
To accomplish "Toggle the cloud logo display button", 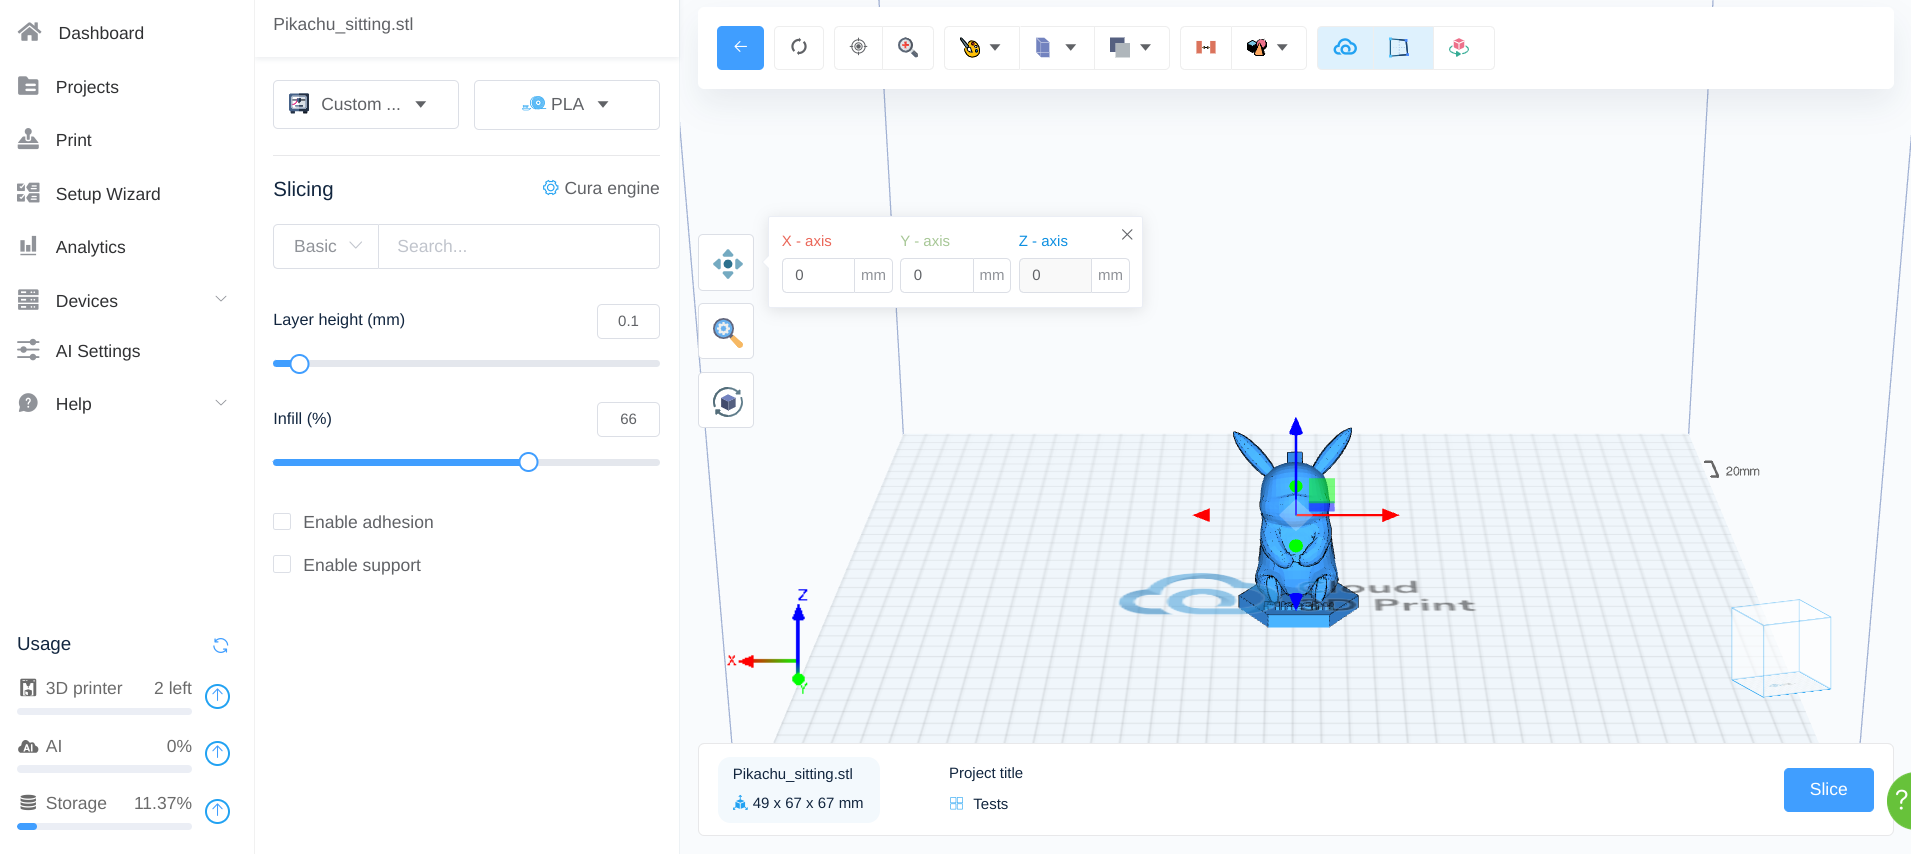I will coord(1346,47).
